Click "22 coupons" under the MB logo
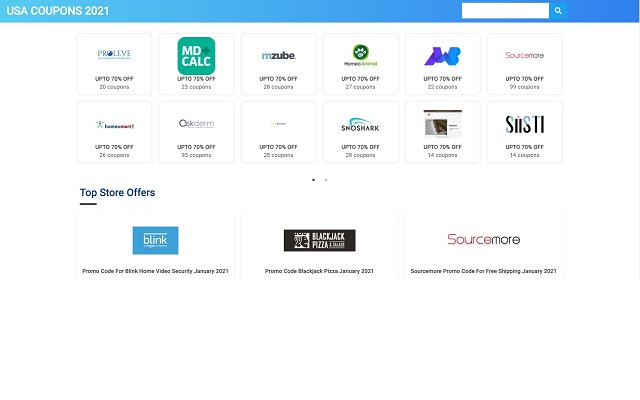 pos(442,87)
